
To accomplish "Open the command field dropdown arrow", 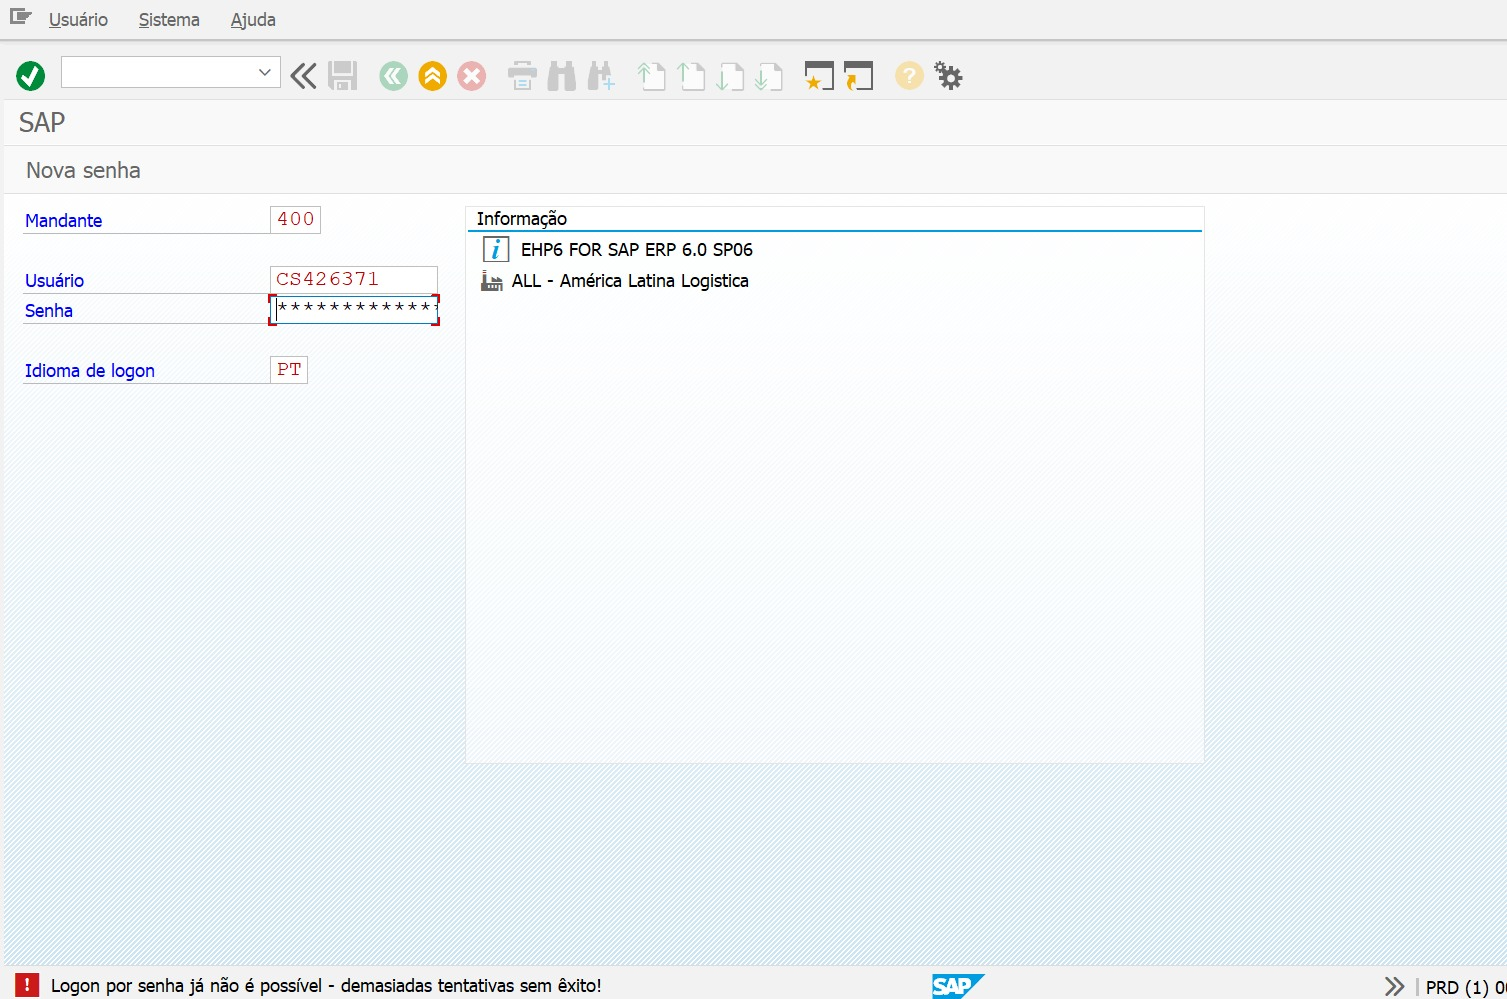I will [265, 72].
